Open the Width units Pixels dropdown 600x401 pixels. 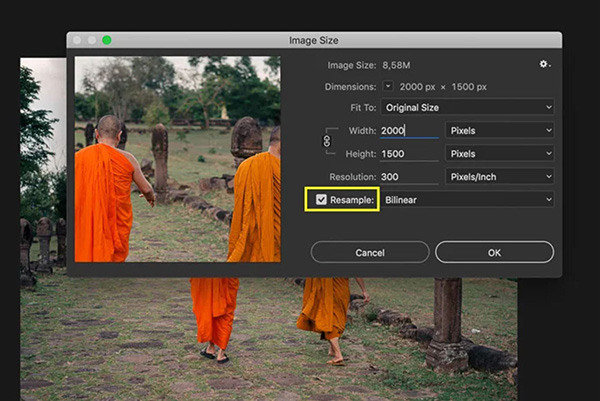[x=499, y=130]
